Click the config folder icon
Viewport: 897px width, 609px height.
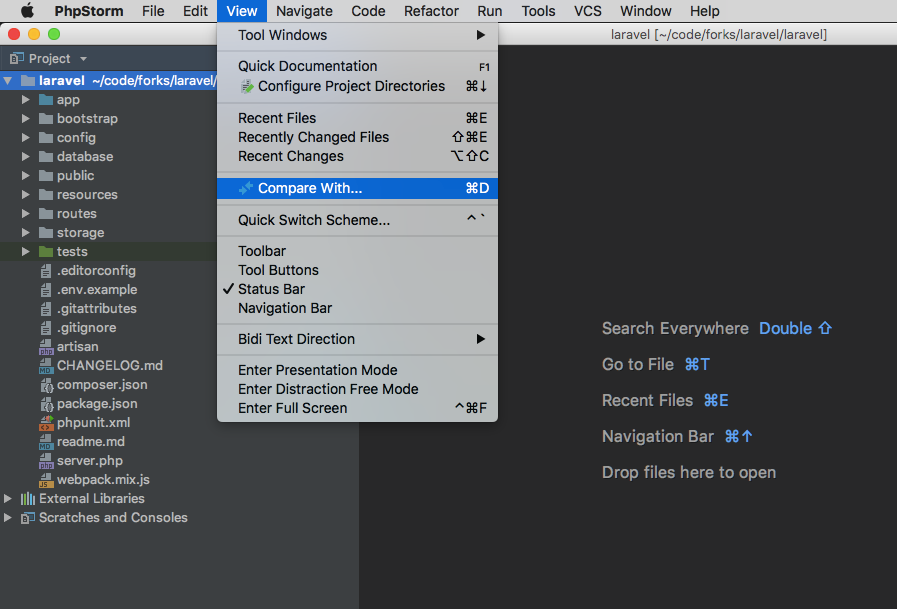click(x=46, y=137)
